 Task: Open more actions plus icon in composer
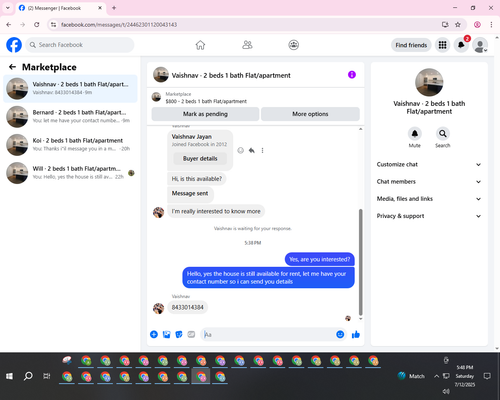(154, 334)
